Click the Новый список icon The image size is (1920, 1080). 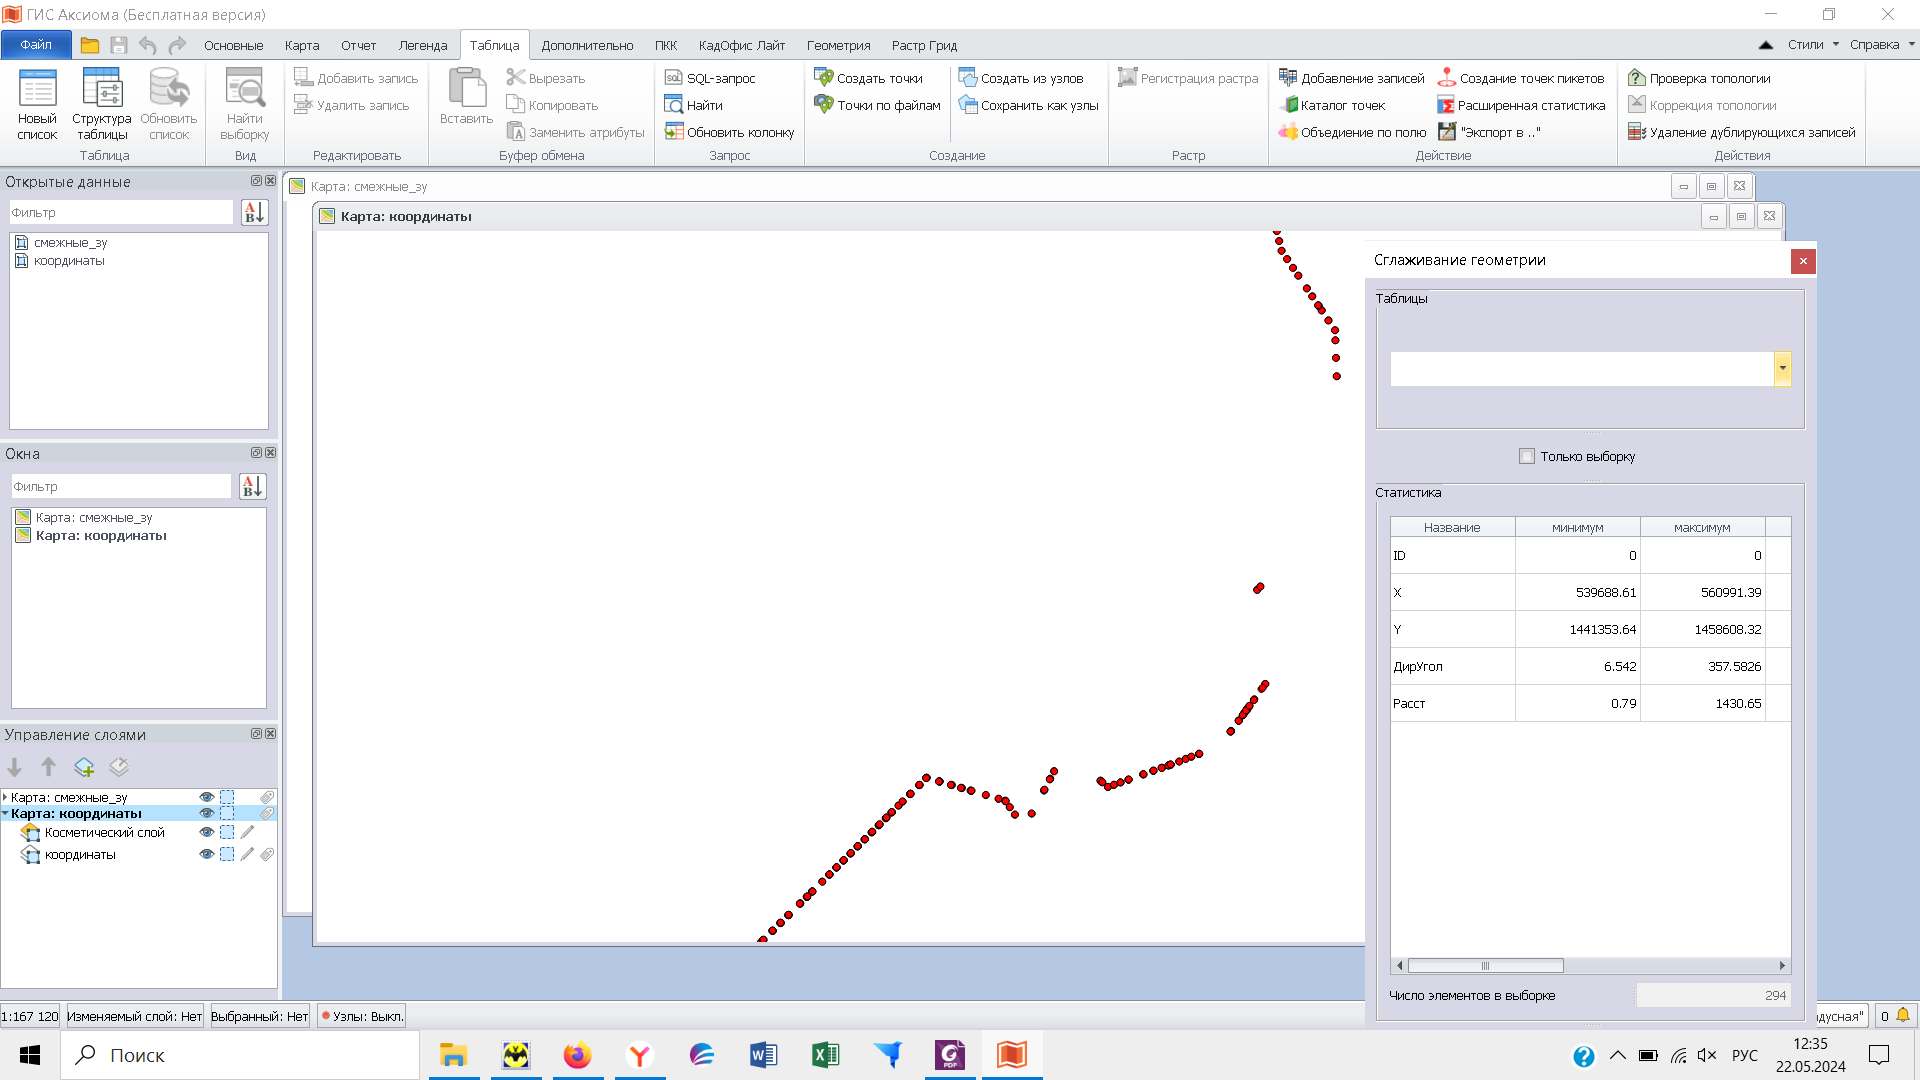pos(37,90)
